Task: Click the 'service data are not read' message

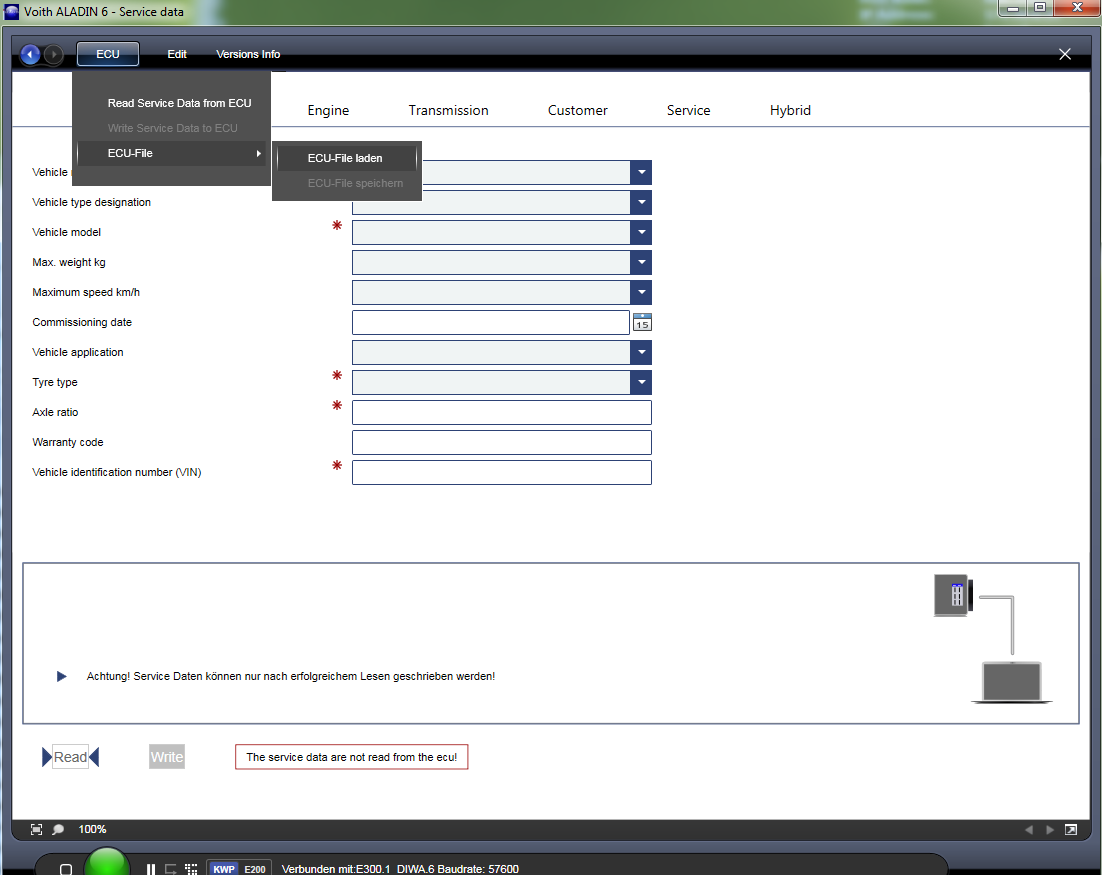Action: click(x=351, y=757)
